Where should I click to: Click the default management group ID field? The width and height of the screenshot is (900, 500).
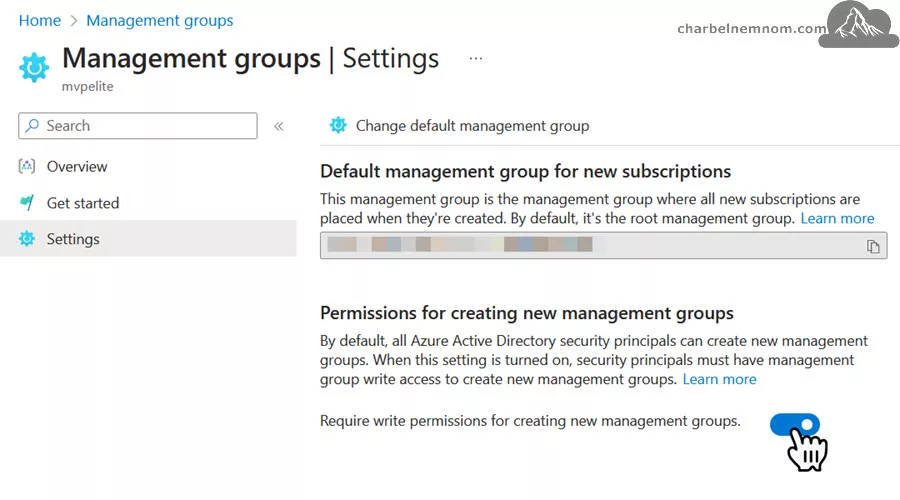603,246
